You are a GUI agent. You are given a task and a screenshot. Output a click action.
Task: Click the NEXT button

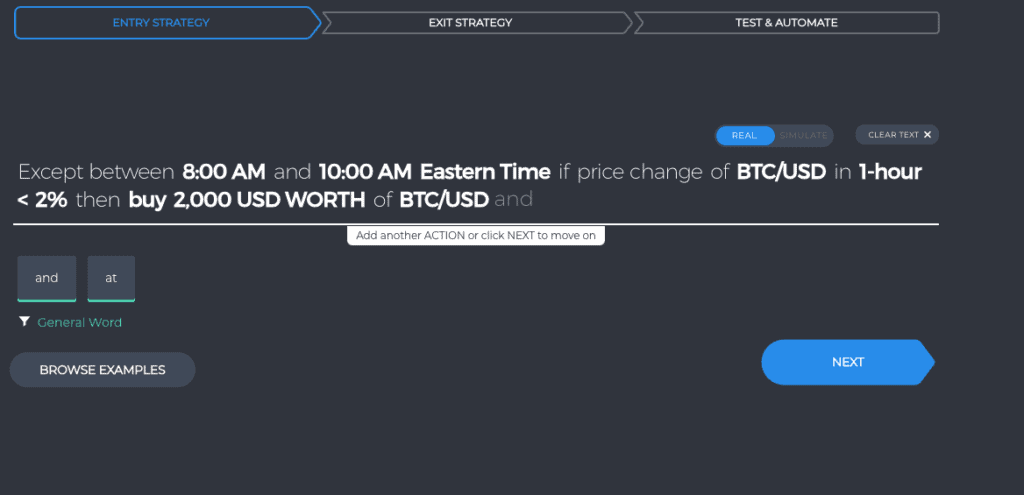[x=848, y=362]
